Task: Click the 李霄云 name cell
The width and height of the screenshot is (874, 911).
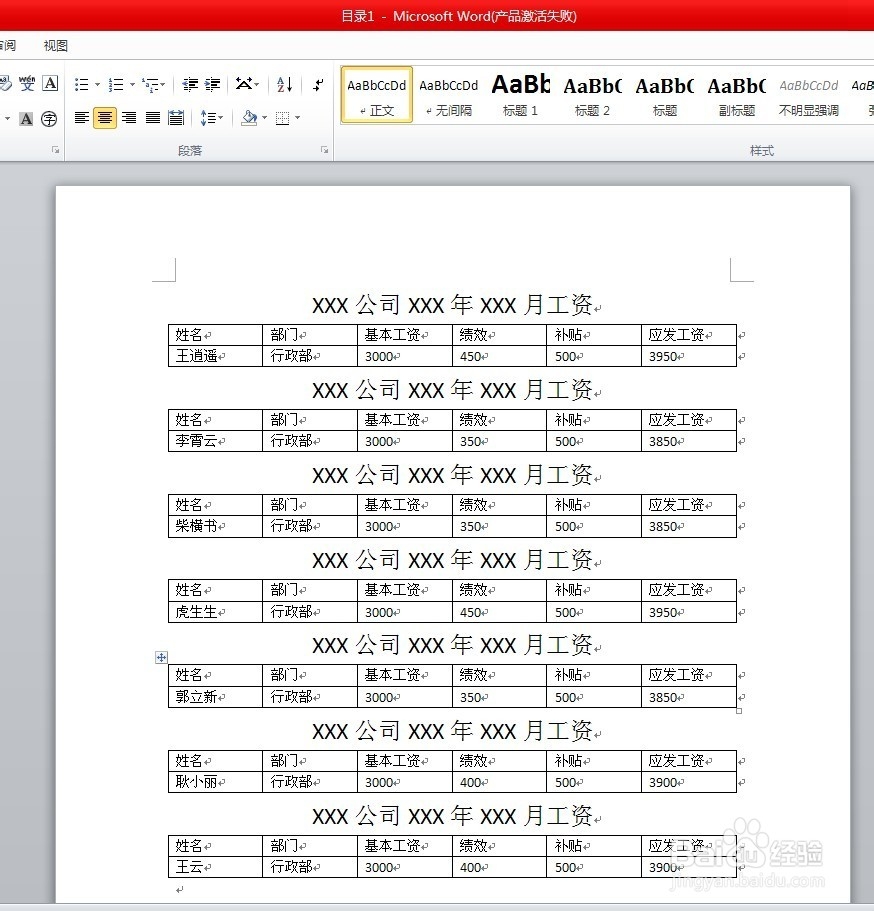Action: [x=216, y=440]
